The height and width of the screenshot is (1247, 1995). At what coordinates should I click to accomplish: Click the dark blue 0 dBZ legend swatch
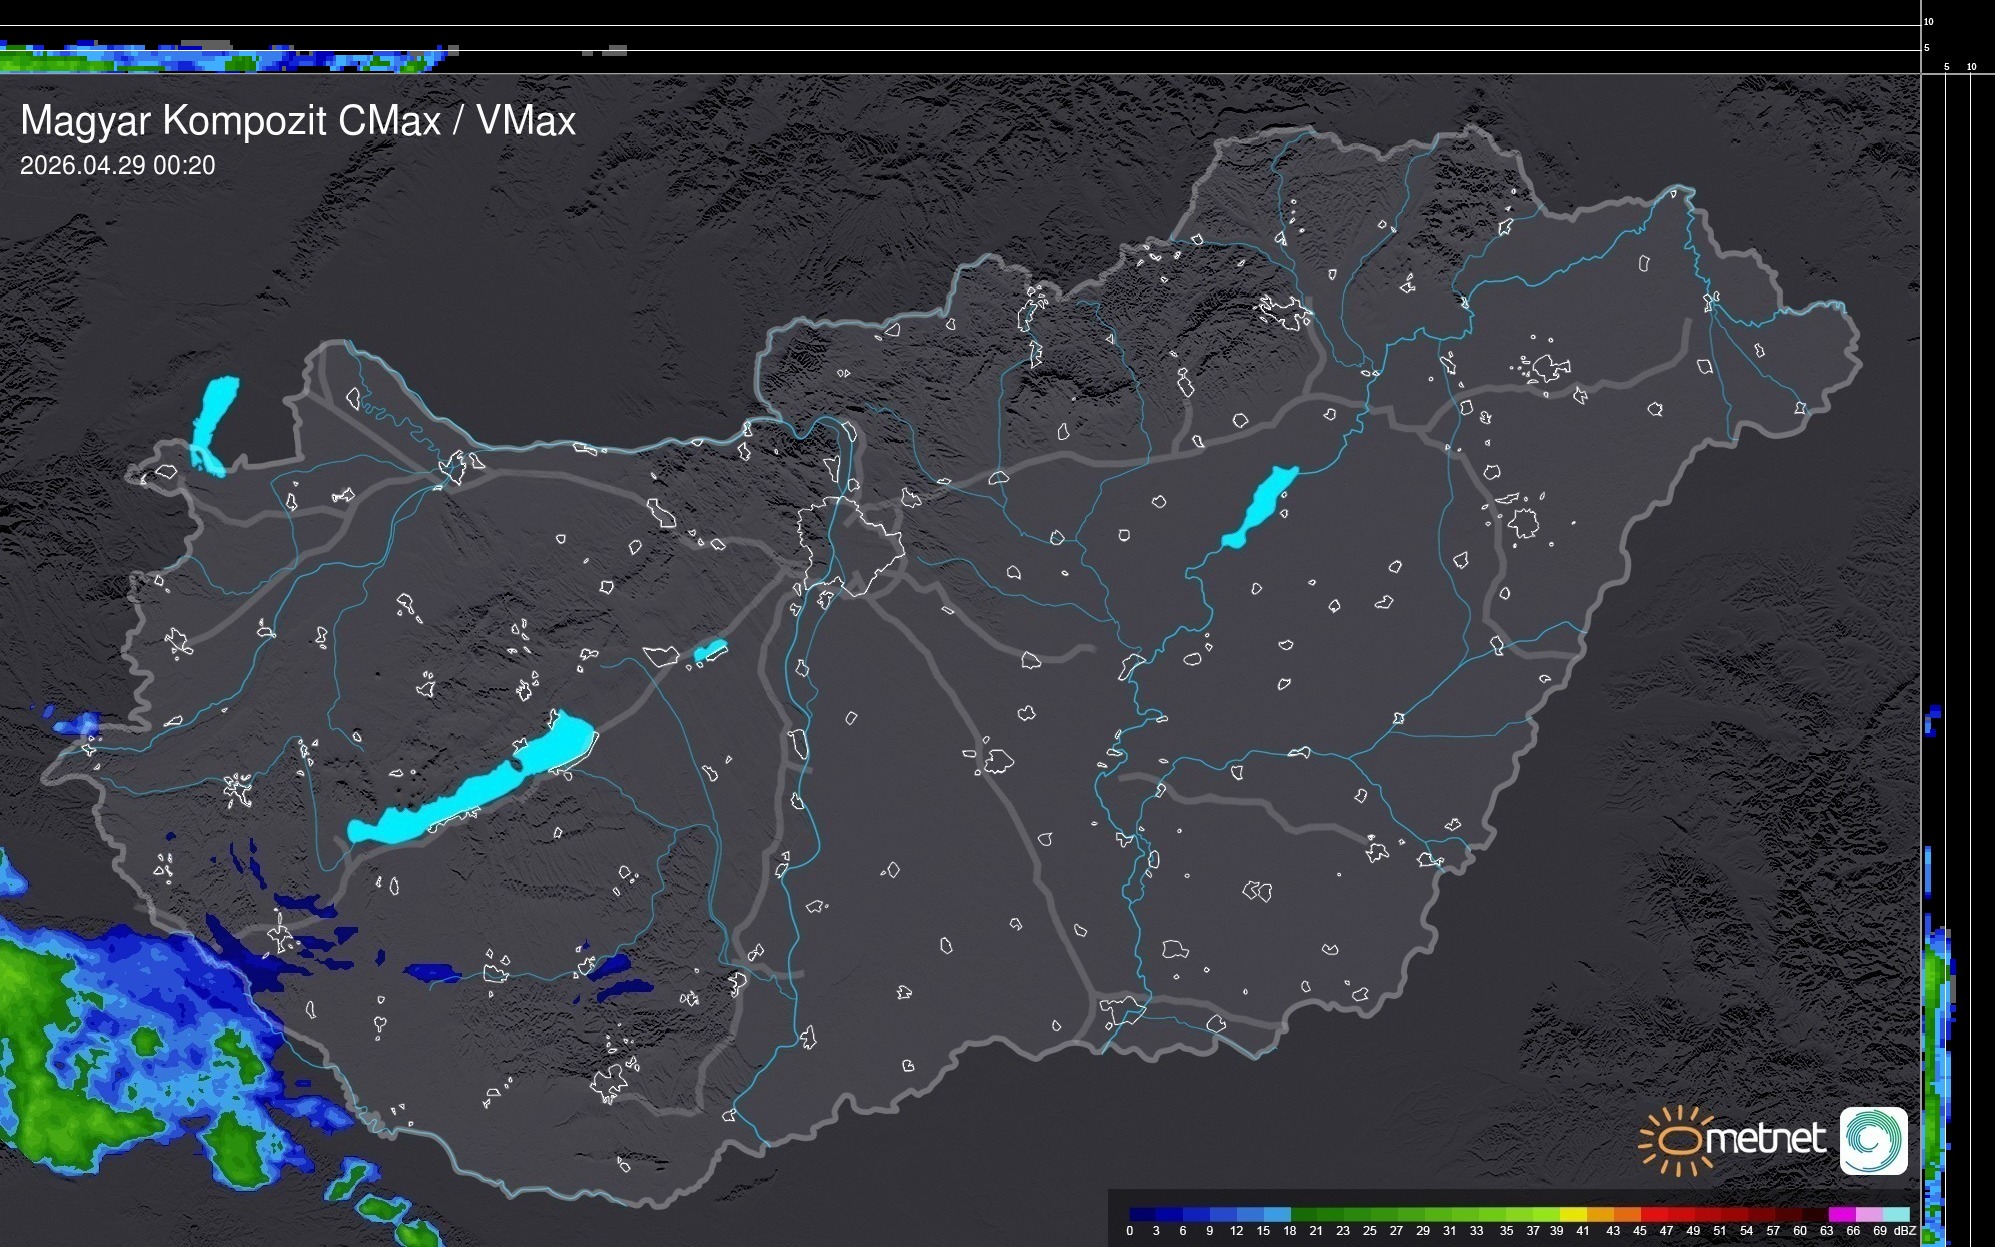click(1143, 1214)
